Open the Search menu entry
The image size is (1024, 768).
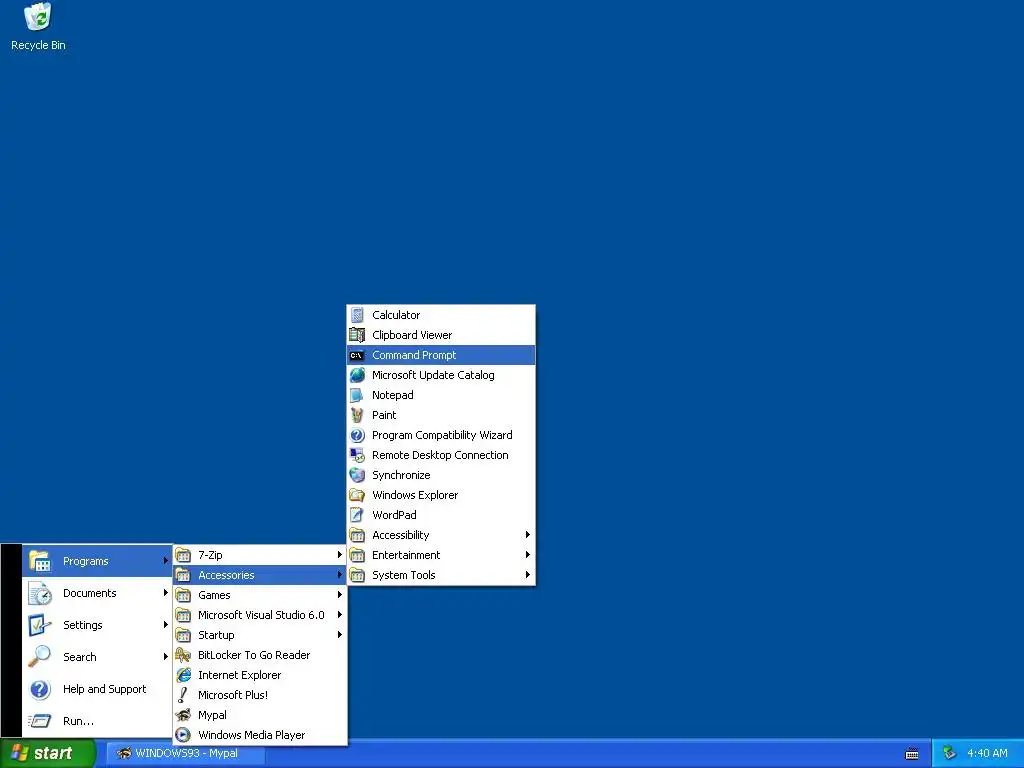click(97, 657)
